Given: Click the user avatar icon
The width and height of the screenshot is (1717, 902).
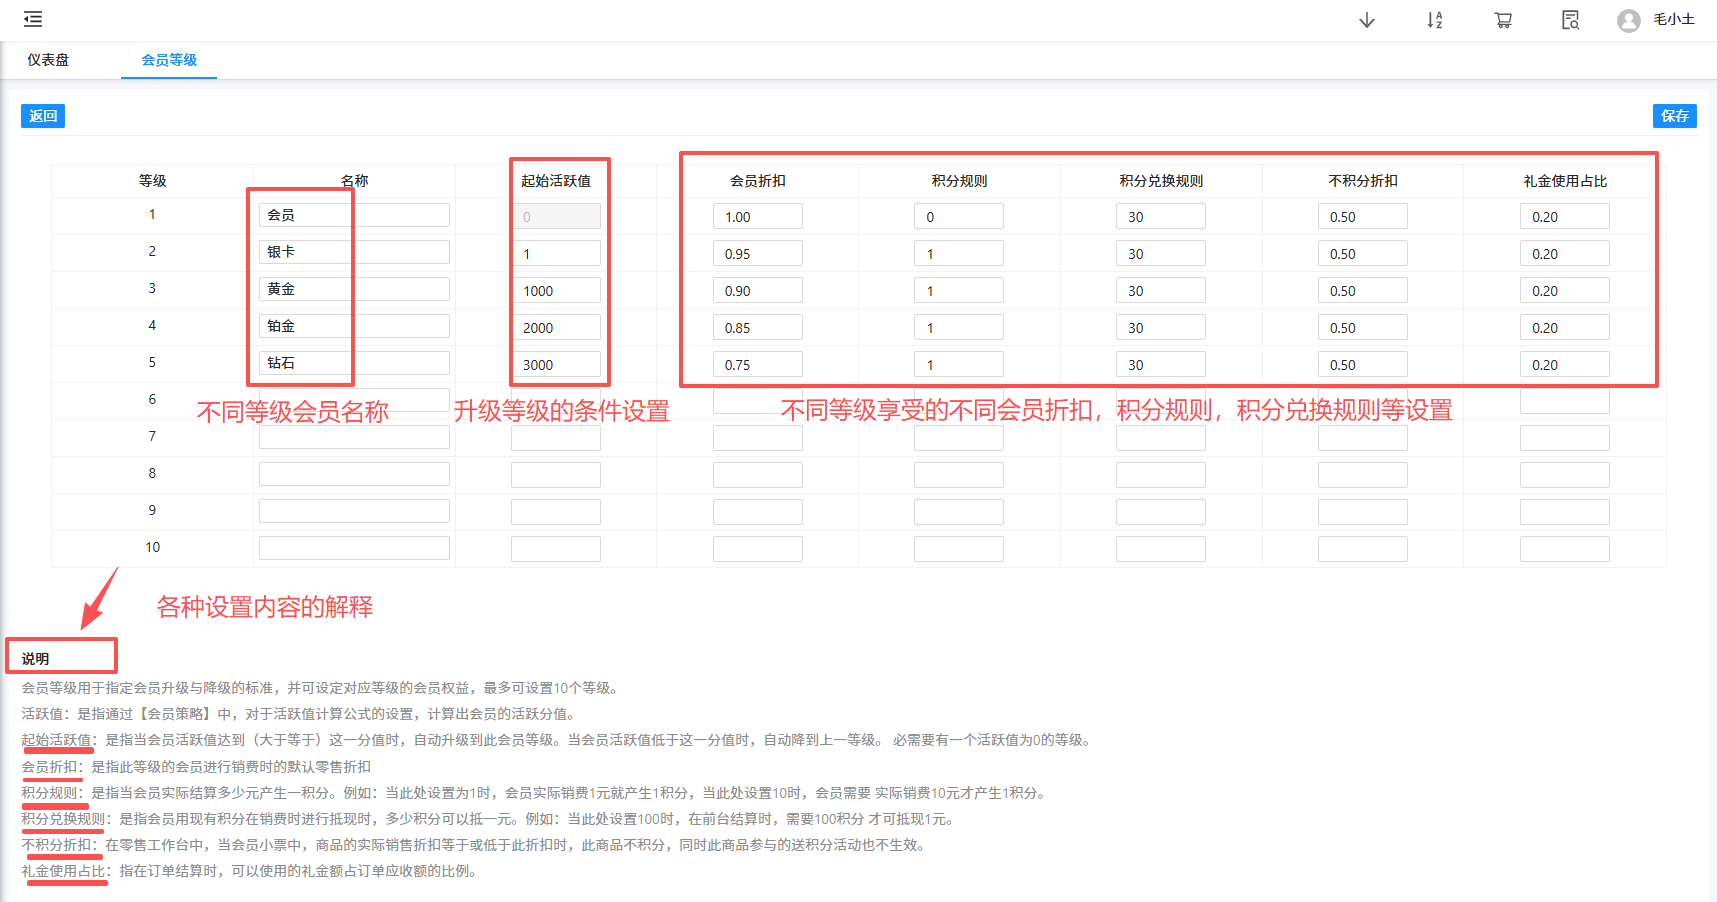Looking at the screenshot, I should [x=1628, y=19].
